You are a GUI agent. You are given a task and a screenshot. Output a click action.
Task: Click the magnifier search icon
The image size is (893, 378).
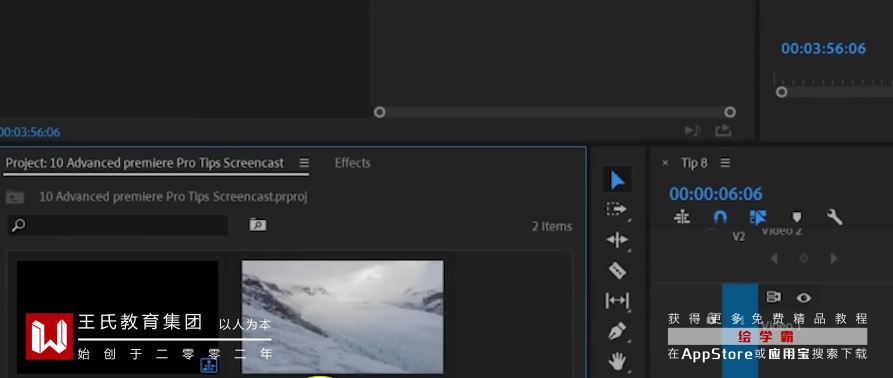pyautogui.click(x=18, y=225)
